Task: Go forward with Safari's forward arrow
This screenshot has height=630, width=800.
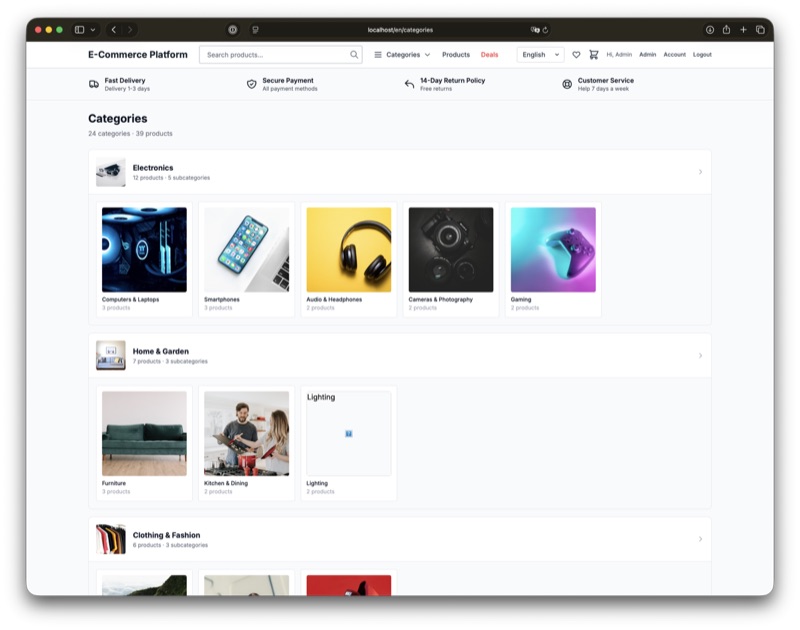Action: [130, 30]
